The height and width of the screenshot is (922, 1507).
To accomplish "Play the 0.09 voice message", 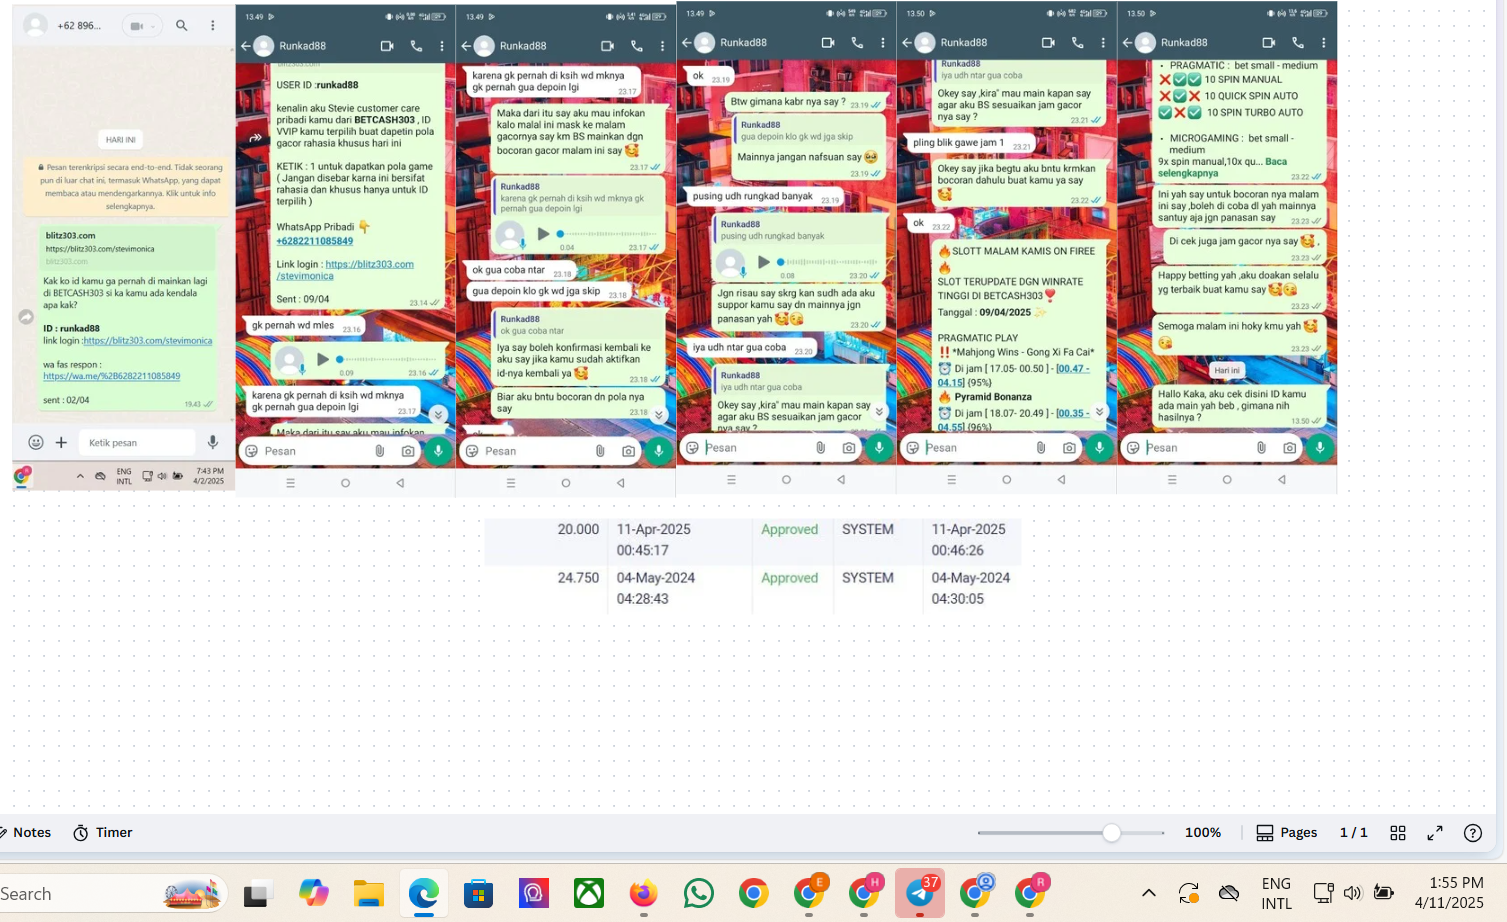I will (x=322, y=359).
